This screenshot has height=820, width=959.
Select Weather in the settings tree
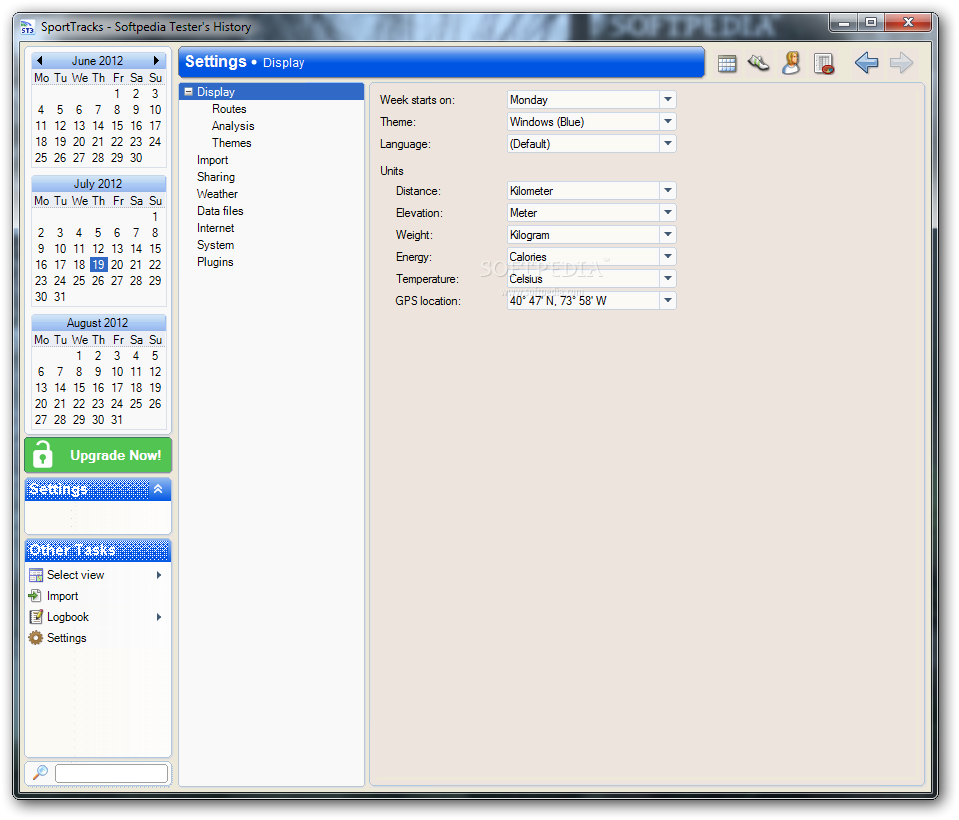pos(217,194)
